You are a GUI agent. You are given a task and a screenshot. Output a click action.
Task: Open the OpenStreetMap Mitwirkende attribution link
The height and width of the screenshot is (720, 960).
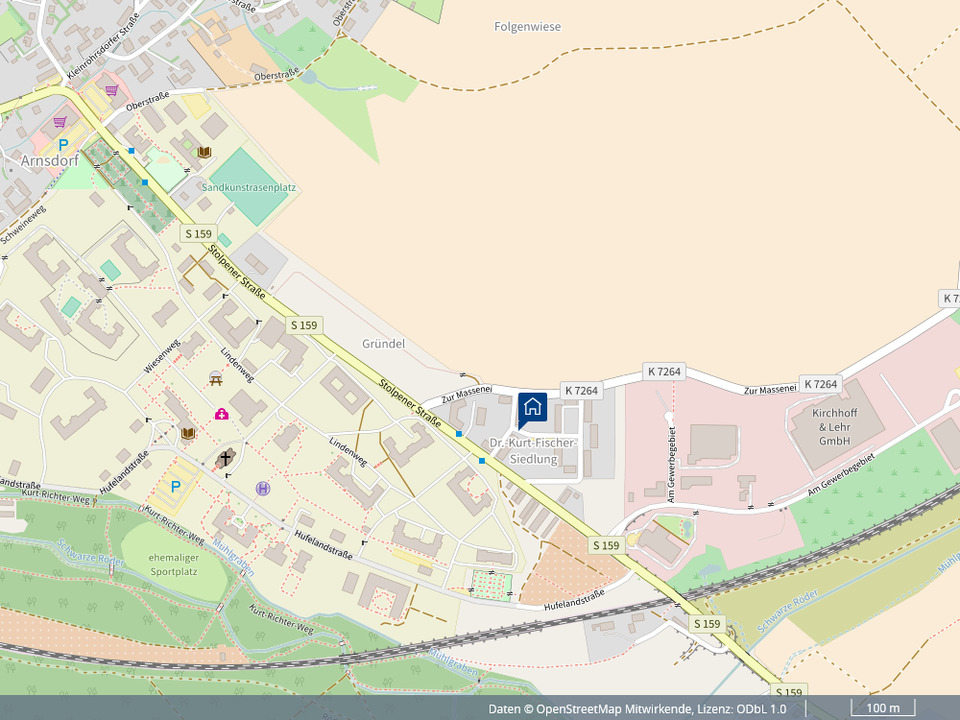(615, 709)
